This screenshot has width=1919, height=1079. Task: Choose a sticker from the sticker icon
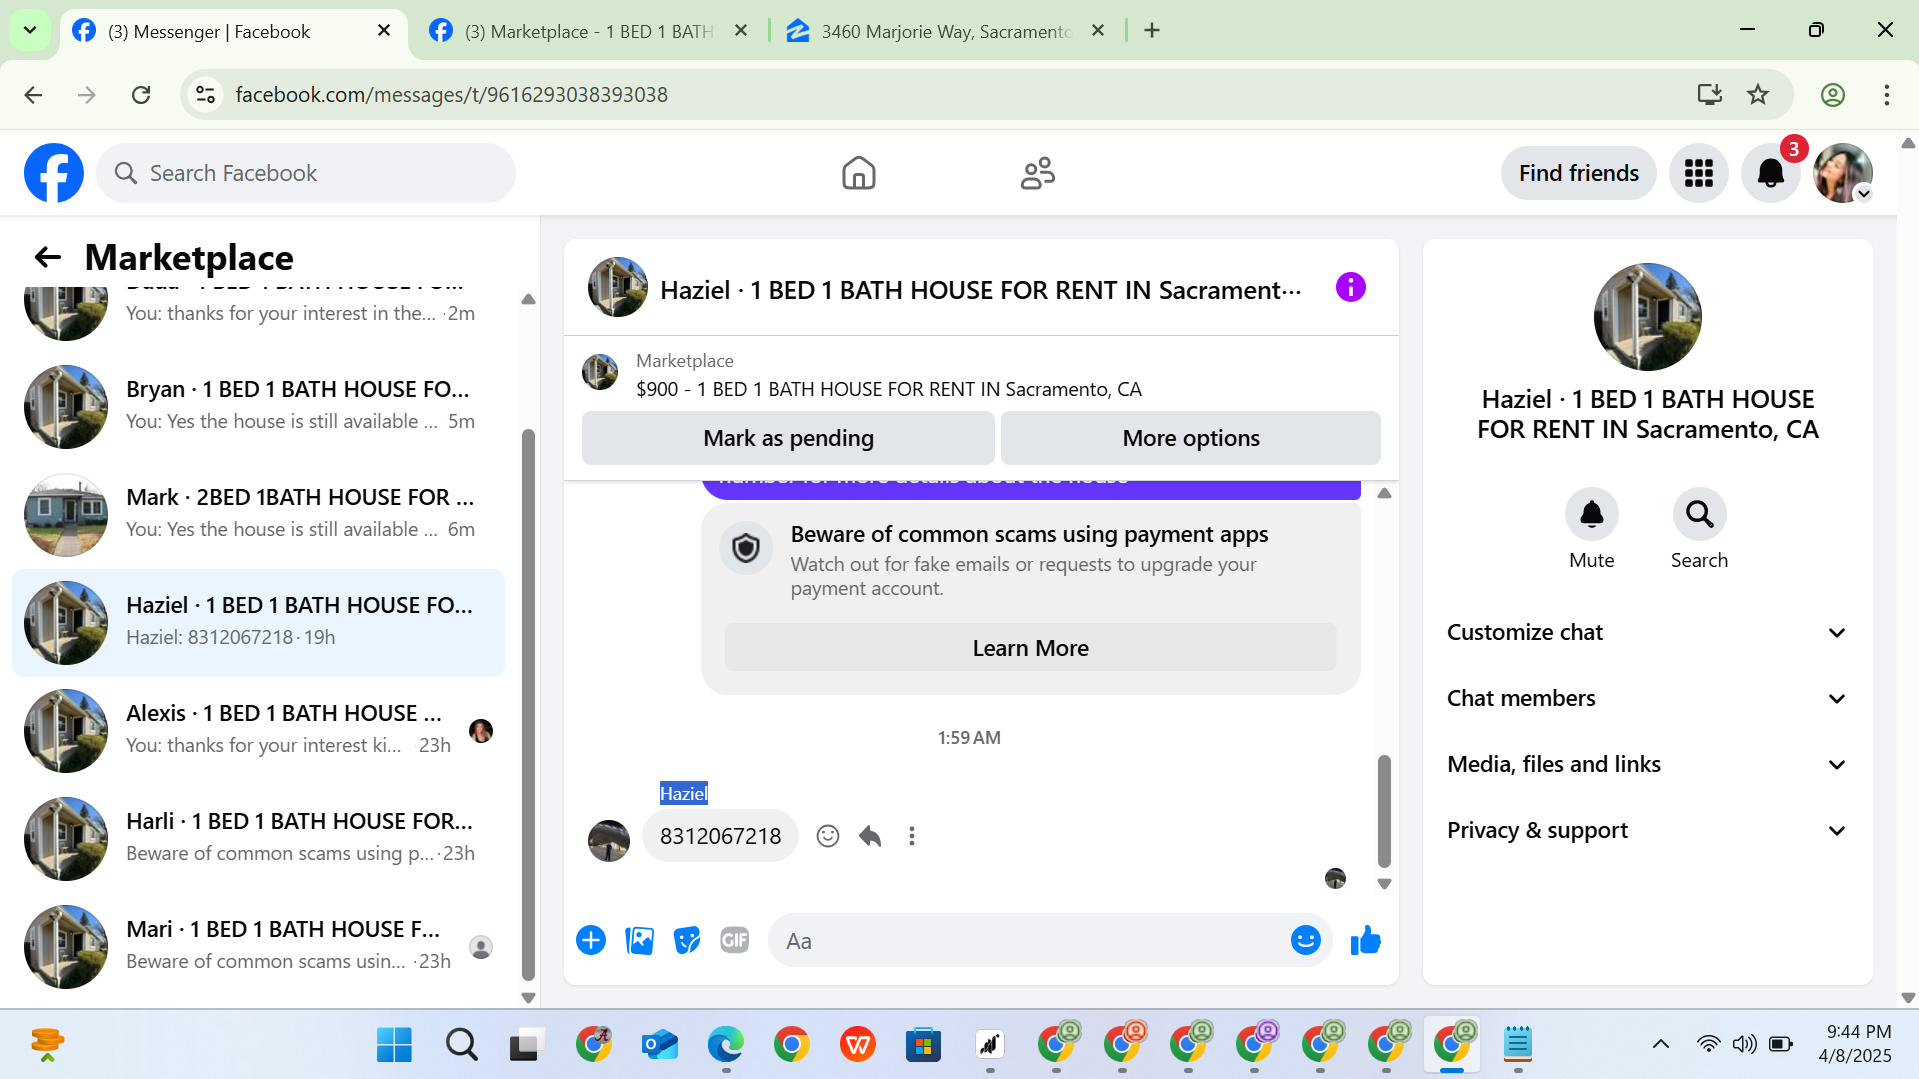[687, 940]
